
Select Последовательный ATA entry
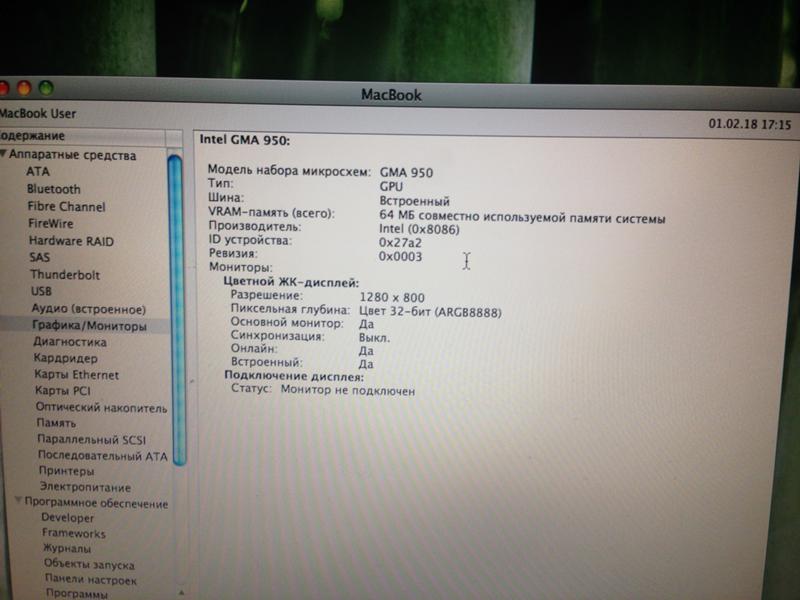pos(103,456)
